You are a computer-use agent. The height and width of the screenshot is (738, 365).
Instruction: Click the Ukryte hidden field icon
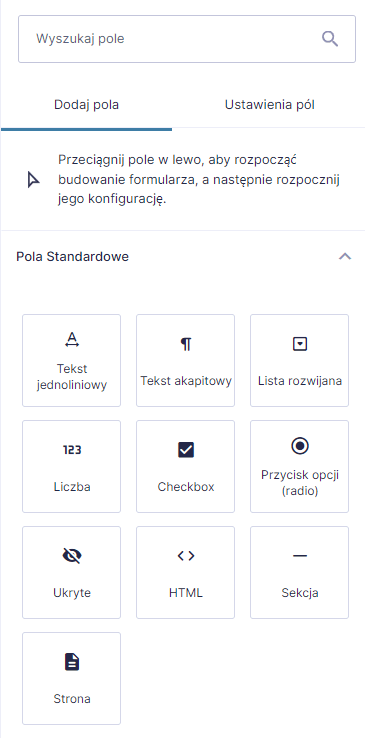pos(71,556)
